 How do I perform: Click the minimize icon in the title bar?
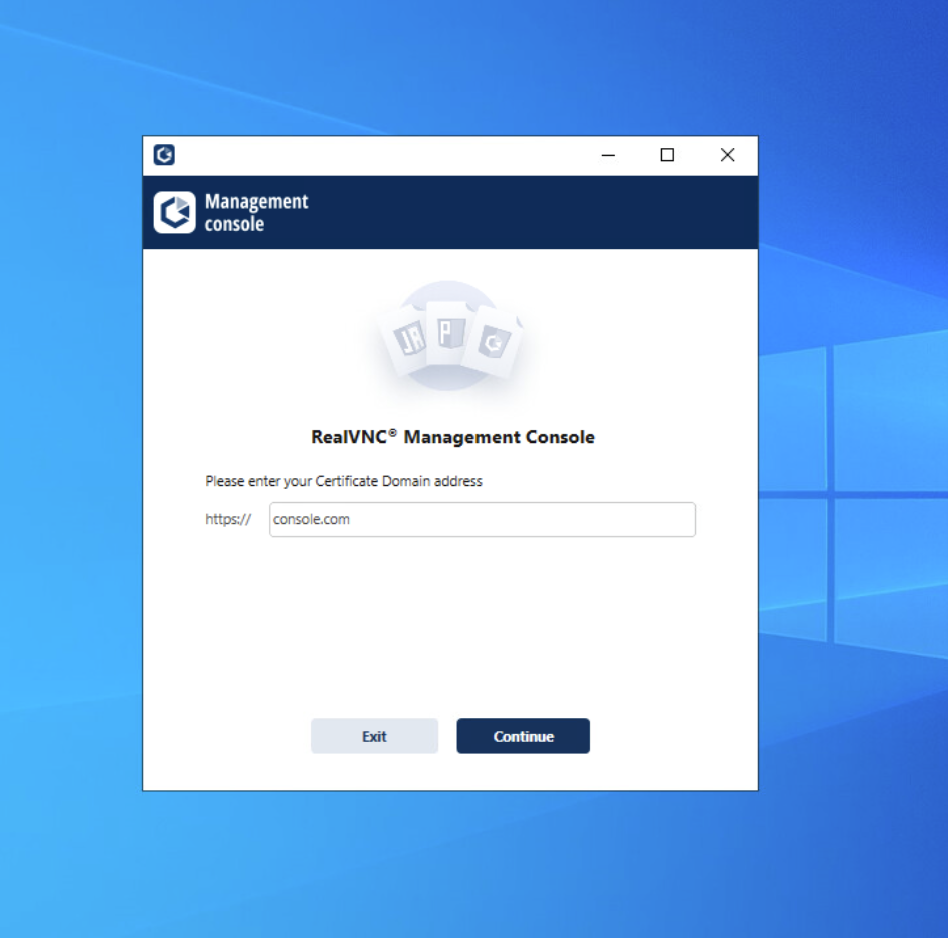[x=607, y=155]
